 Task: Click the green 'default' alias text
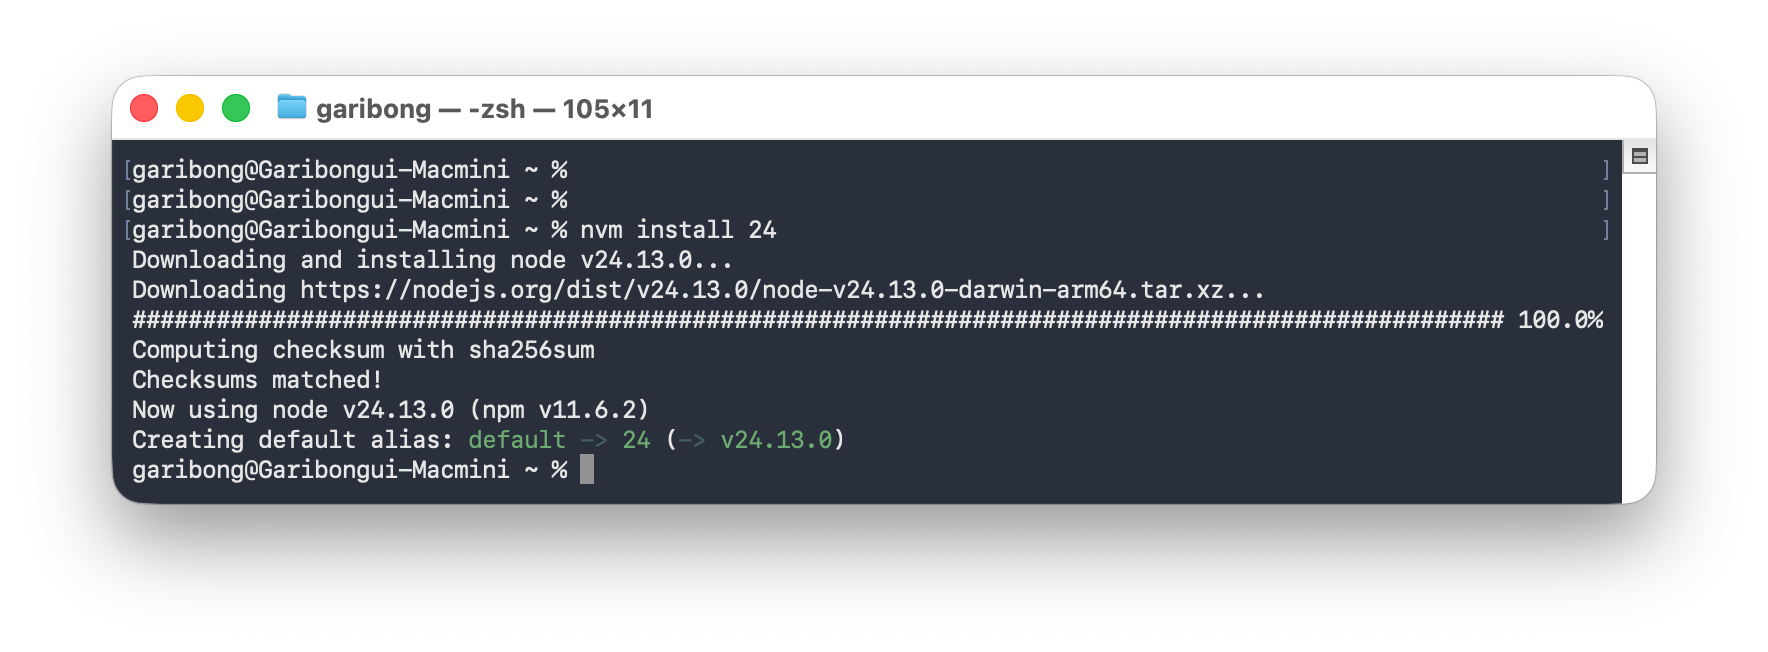tap(517, 440)
